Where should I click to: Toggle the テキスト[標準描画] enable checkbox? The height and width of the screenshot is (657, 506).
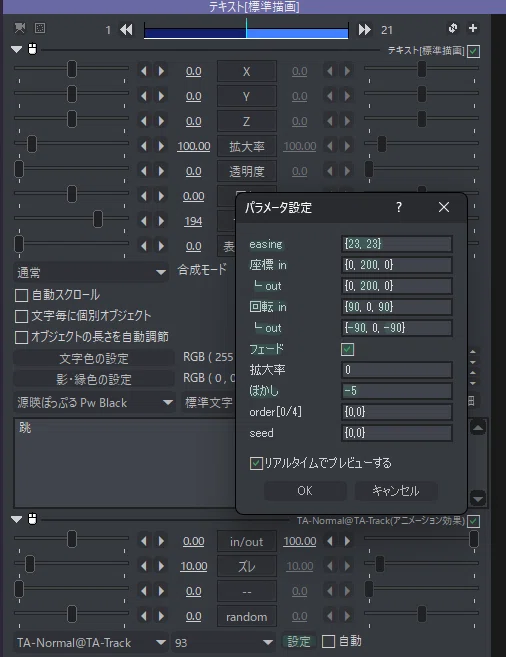tap(473, 51)
